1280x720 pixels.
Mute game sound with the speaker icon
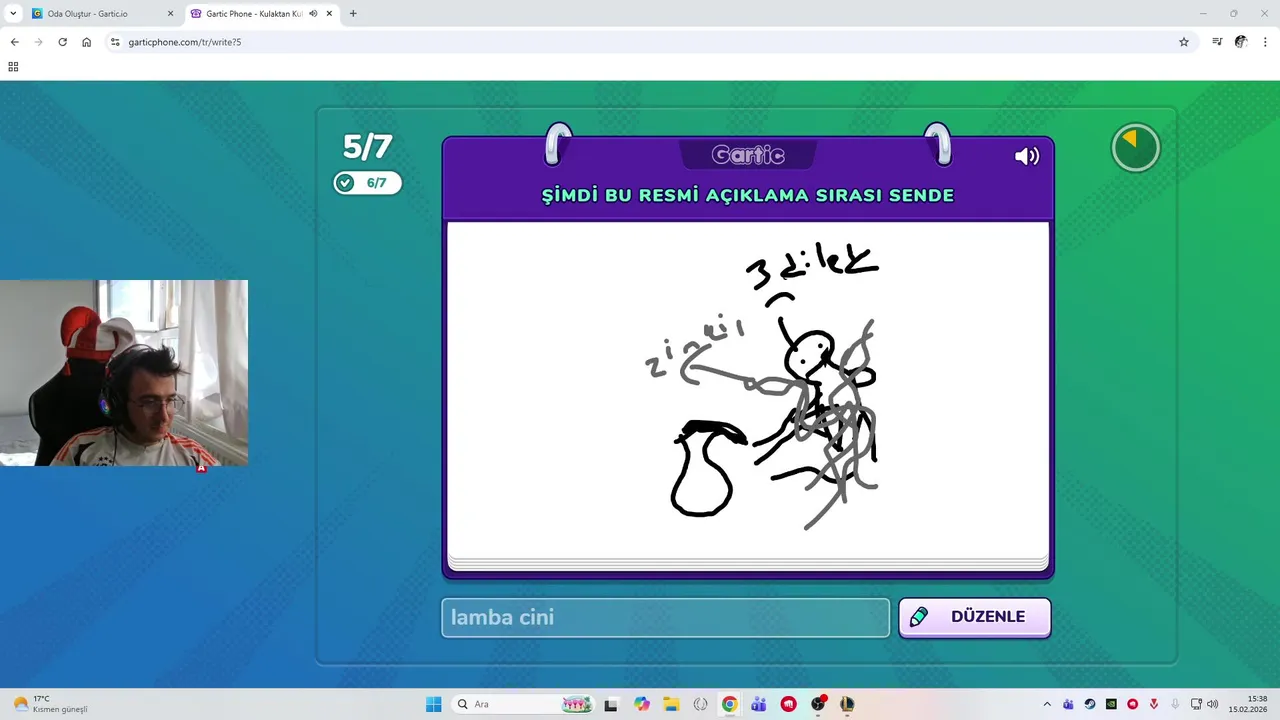(x=1027, y=156)
